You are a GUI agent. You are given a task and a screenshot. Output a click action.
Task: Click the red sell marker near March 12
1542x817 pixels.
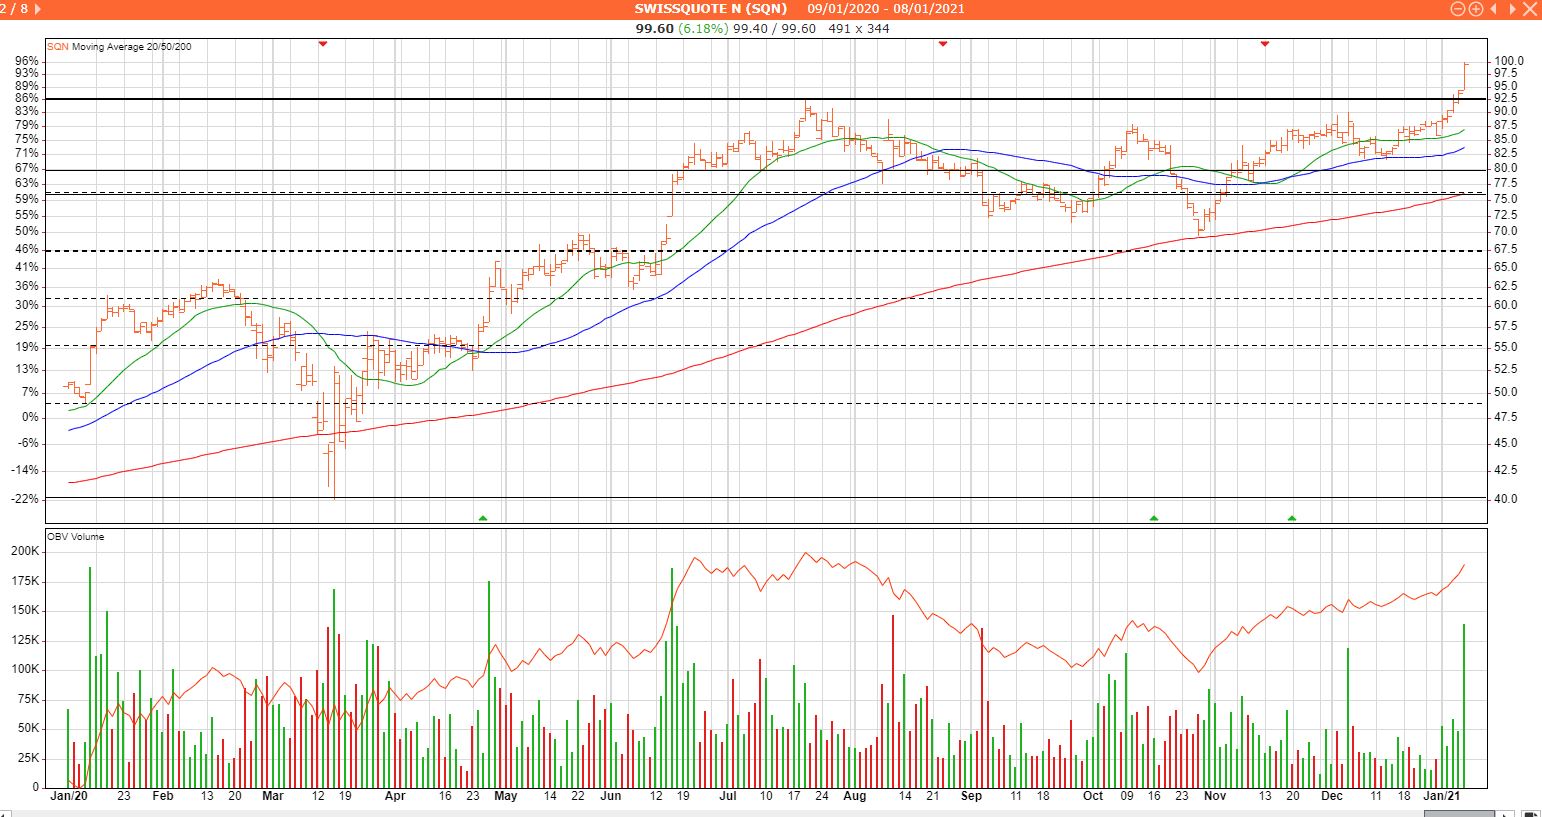tap(322, 44)
